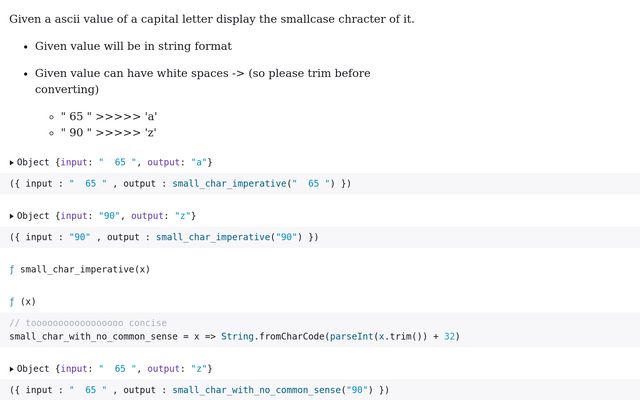This screenshot has height=400, width=640.
Task: Expand the first Object with output "a"
Action: click(12, 162)
